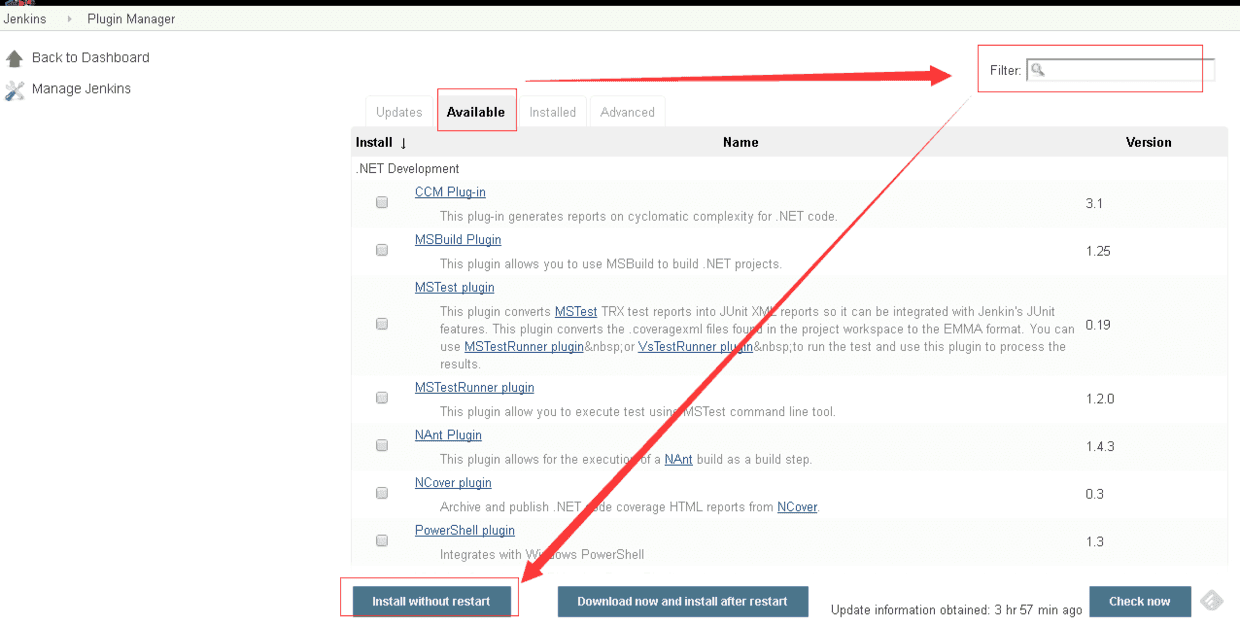Go to the Advanced tab
Viewport: 1240px width, 626px height.
(x=628, y=112)
